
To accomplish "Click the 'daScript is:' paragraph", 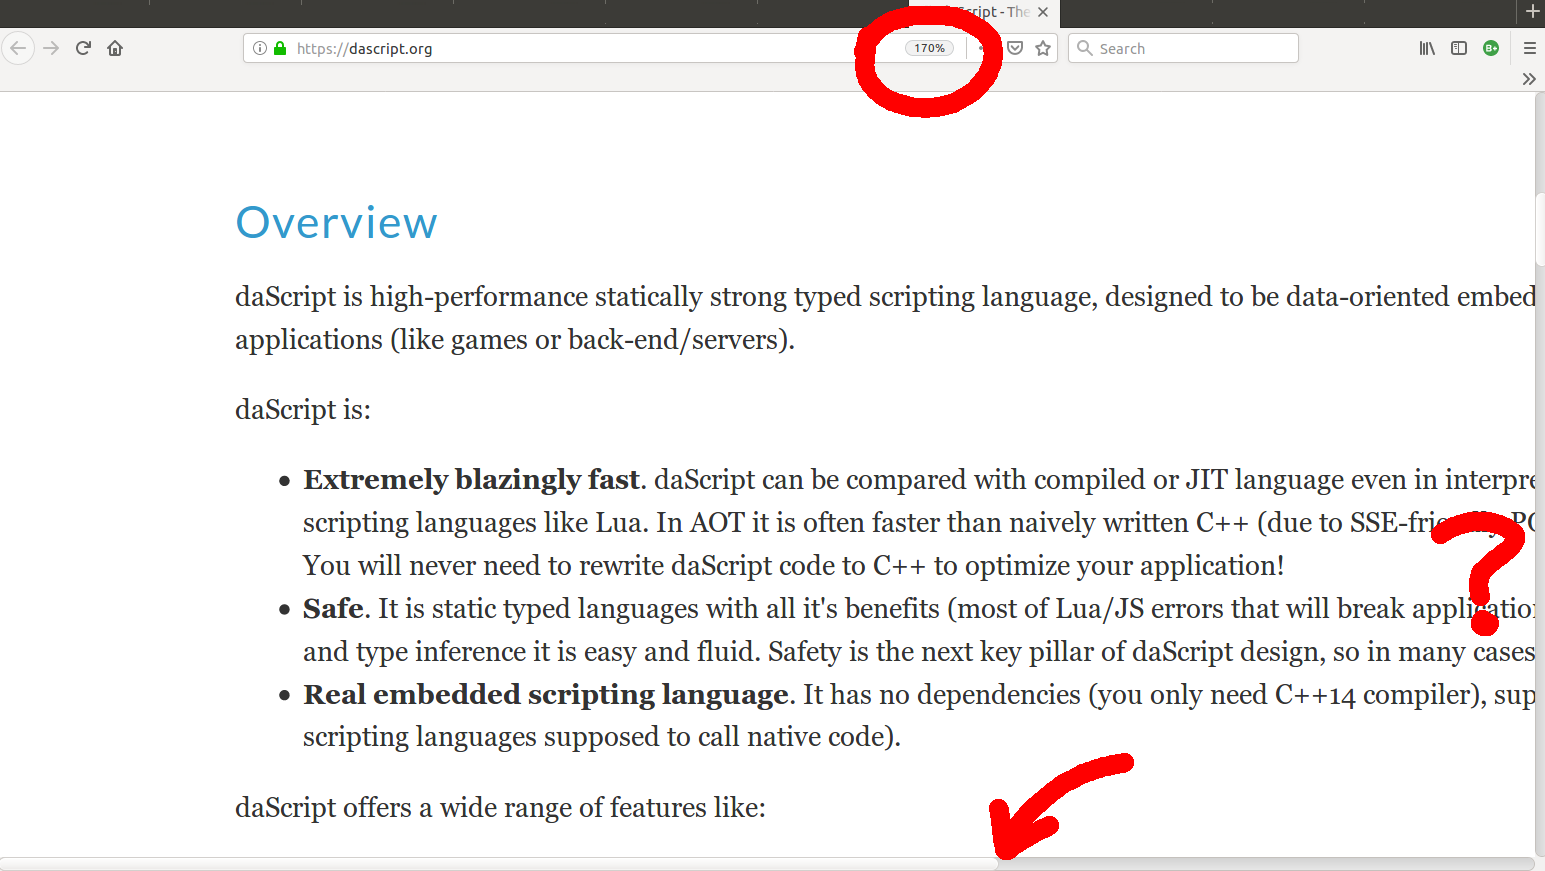I will tap(303, 409).
